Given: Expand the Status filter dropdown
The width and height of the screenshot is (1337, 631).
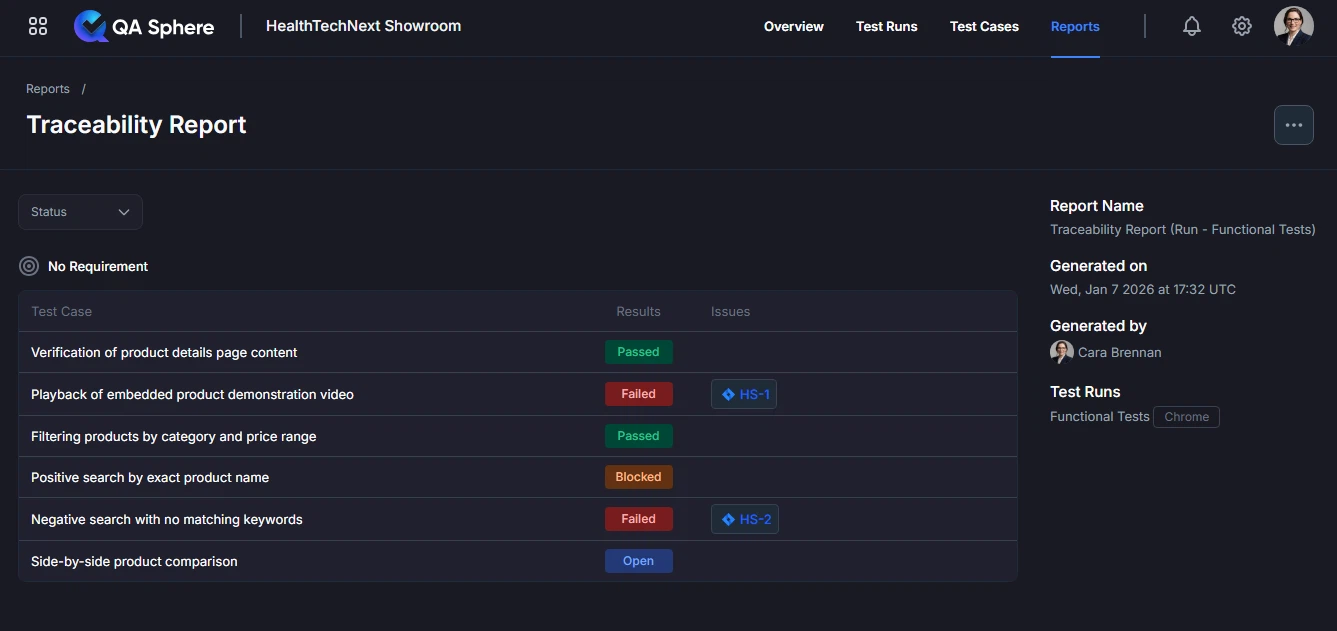Looking at the screenshot, I should 80,212.
